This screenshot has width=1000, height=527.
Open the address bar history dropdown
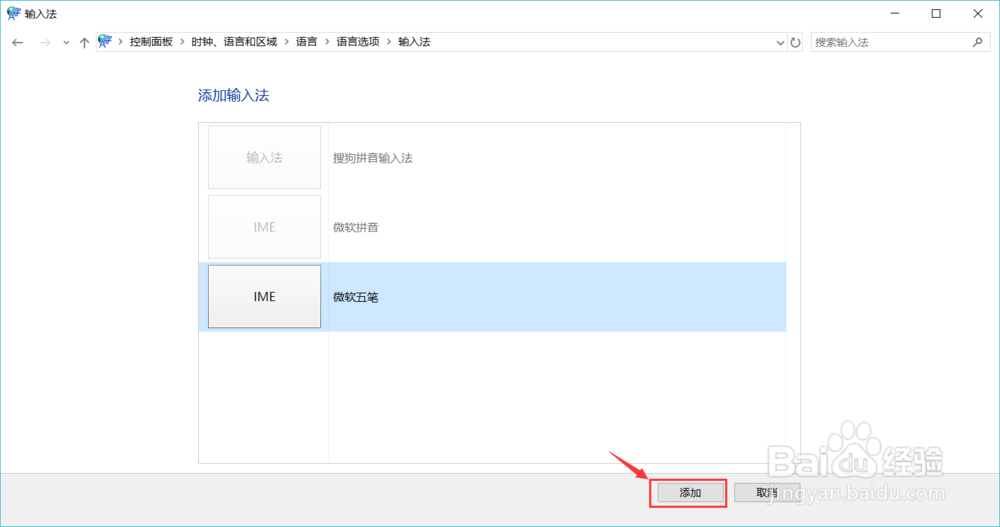click(x=780, y=43)
